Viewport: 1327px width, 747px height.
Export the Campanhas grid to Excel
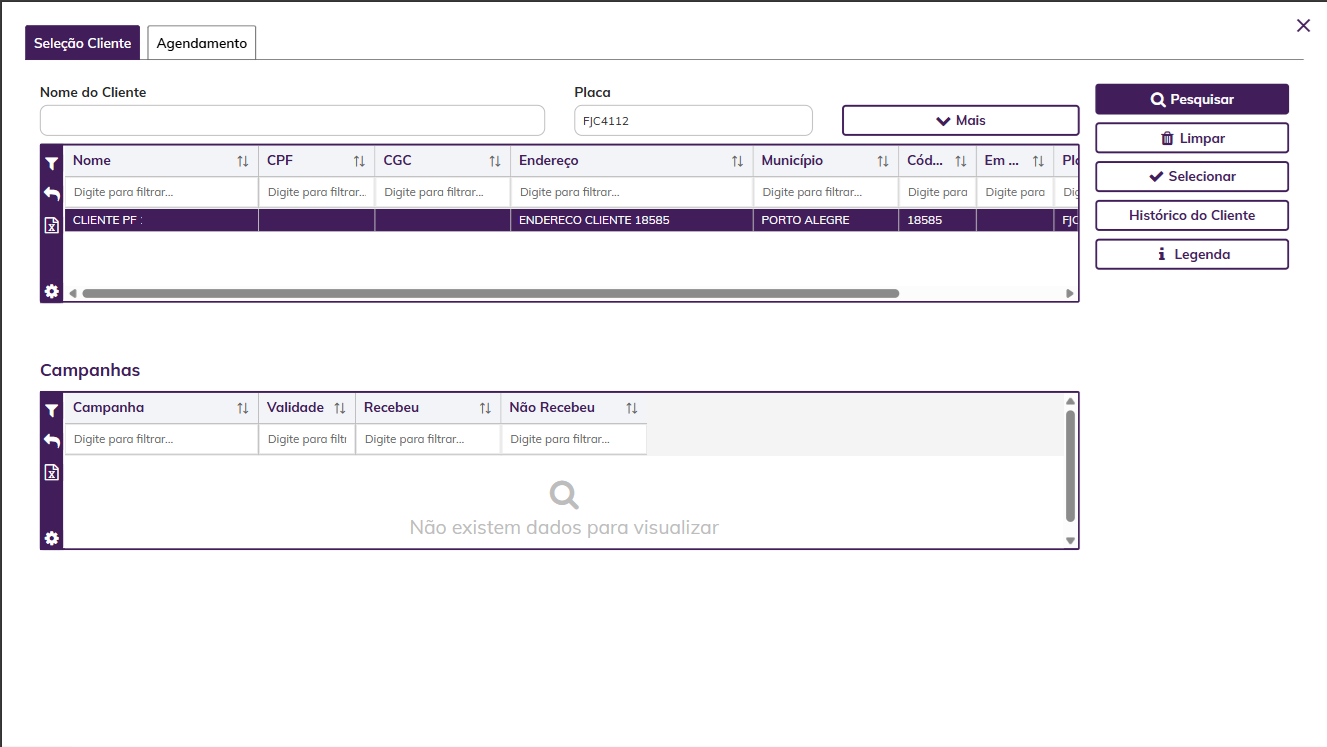point(52,472)
